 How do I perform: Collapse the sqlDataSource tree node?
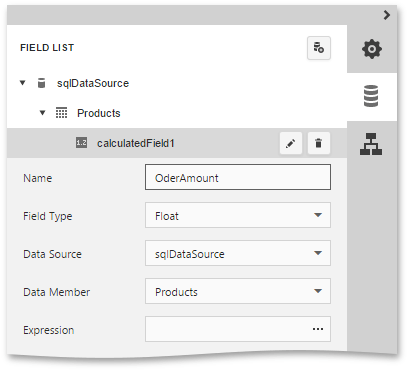[x=23, y=83]
